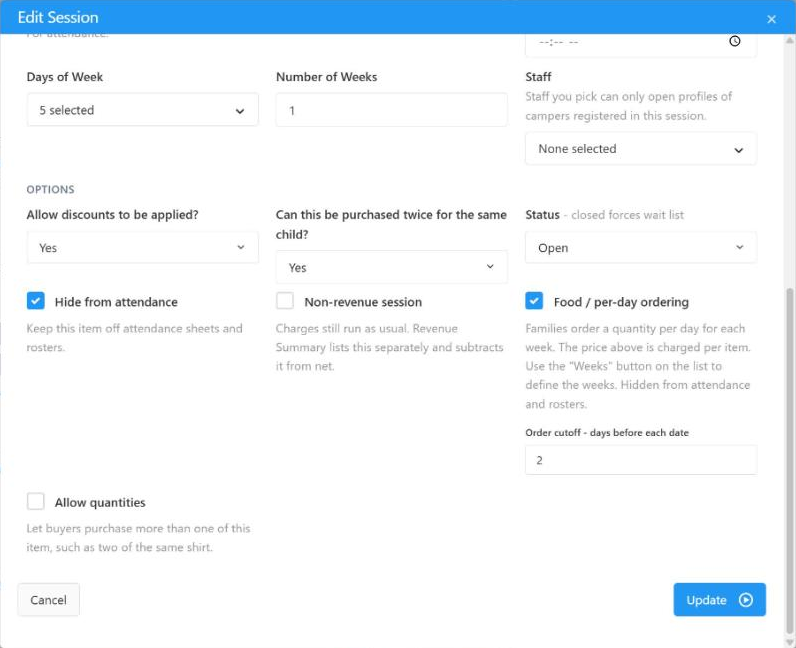Click the vertical scrollbar thumb
Screen dimensions: 796x648
pos(790,460)
